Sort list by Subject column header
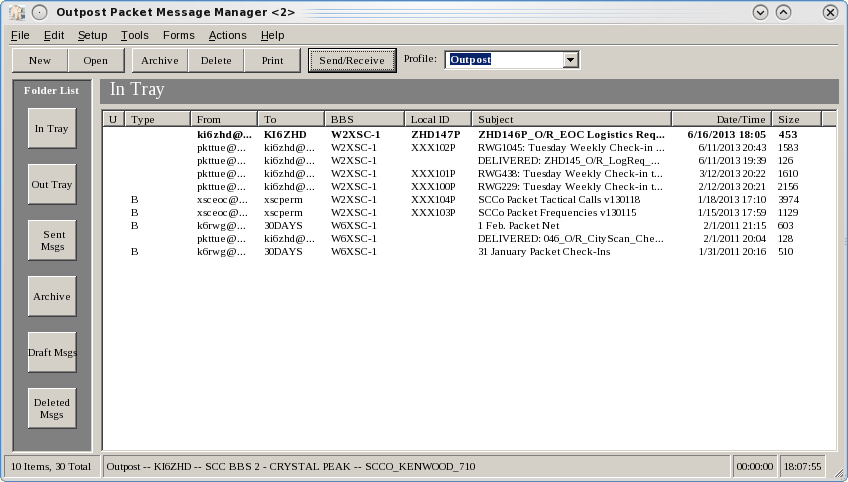The height and width of the screenshot is (482, 848). [x=570, y=120]
